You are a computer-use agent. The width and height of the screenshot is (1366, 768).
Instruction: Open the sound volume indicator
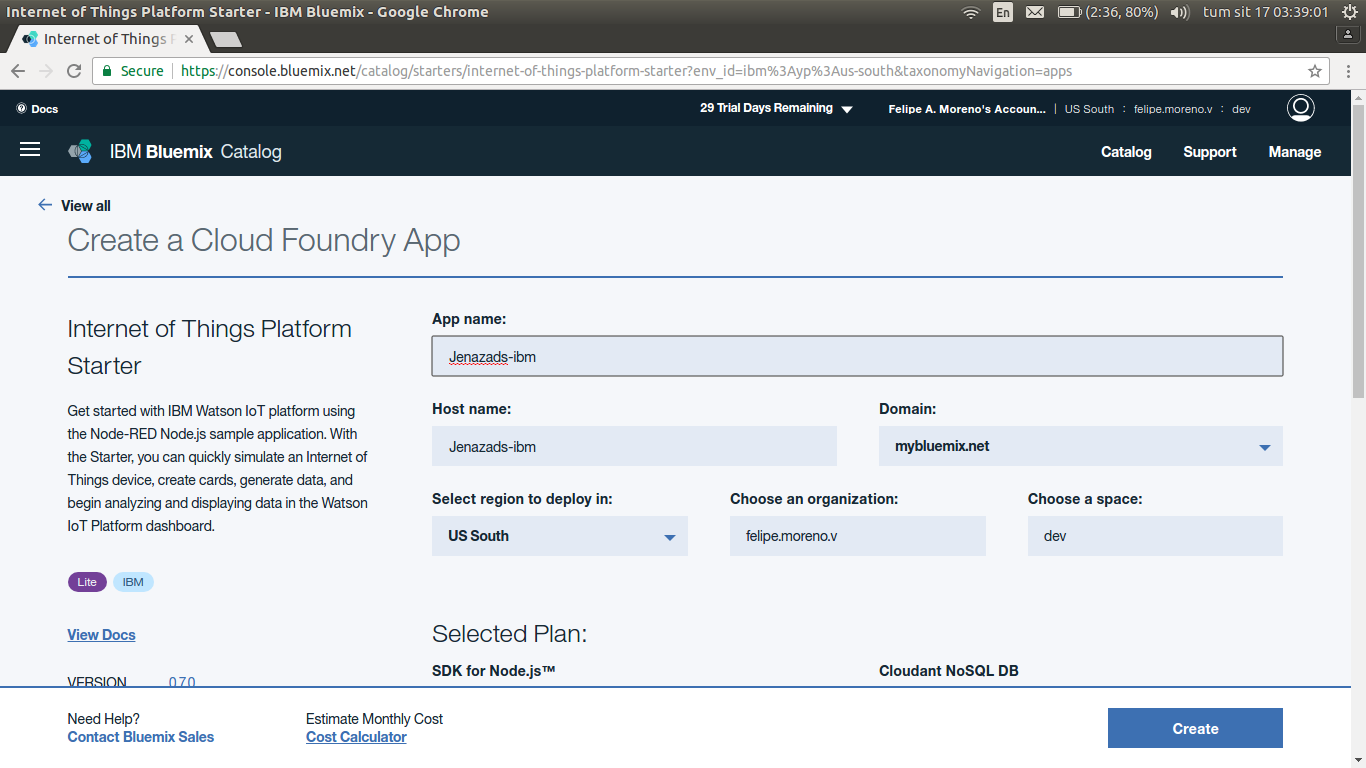[x=1180, y=12]
